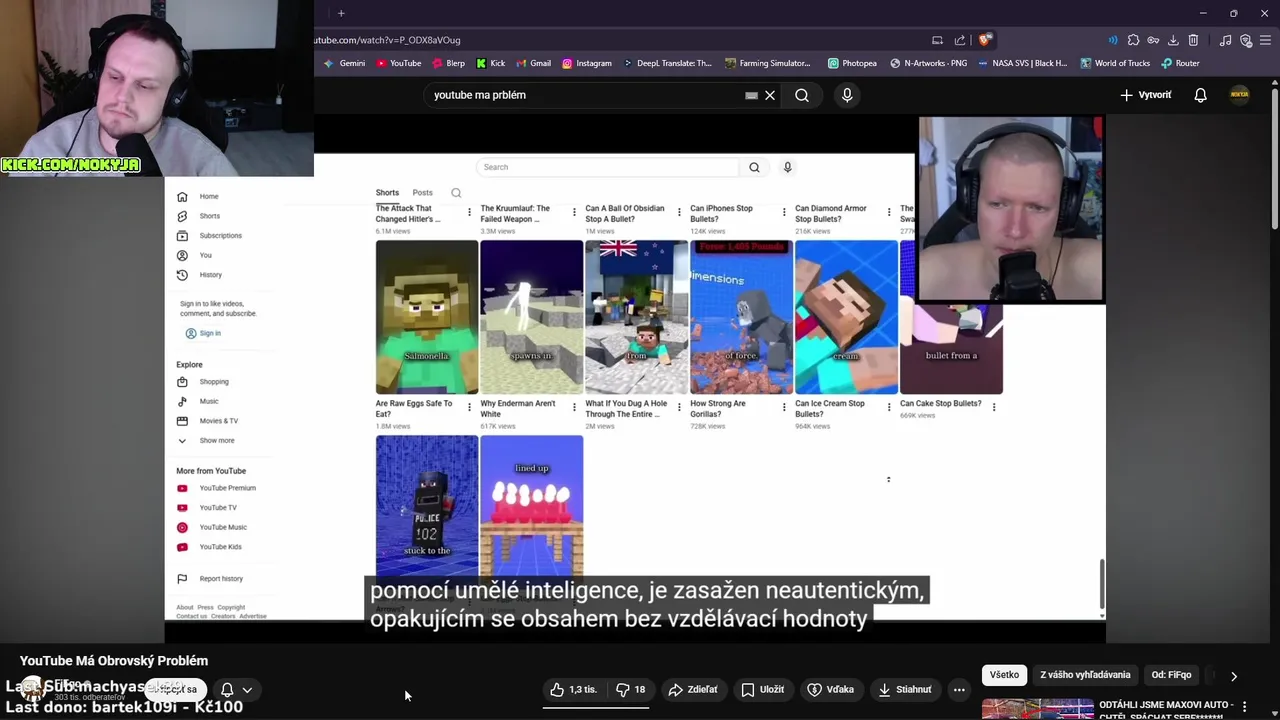Click the share page icon in address bar
Viewport: 1280px width, 720px height.
(960, 40)
